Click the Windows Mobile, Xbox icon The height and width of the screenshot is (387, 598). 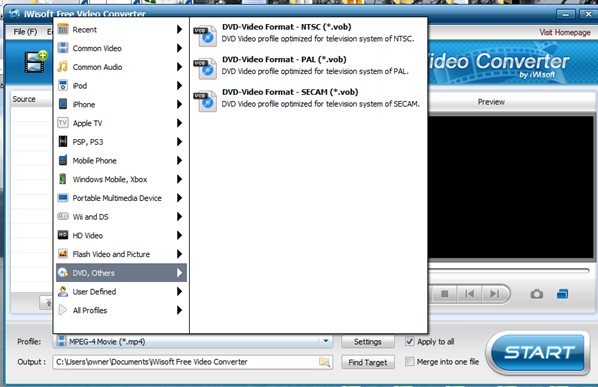click(x=63, y=179)
